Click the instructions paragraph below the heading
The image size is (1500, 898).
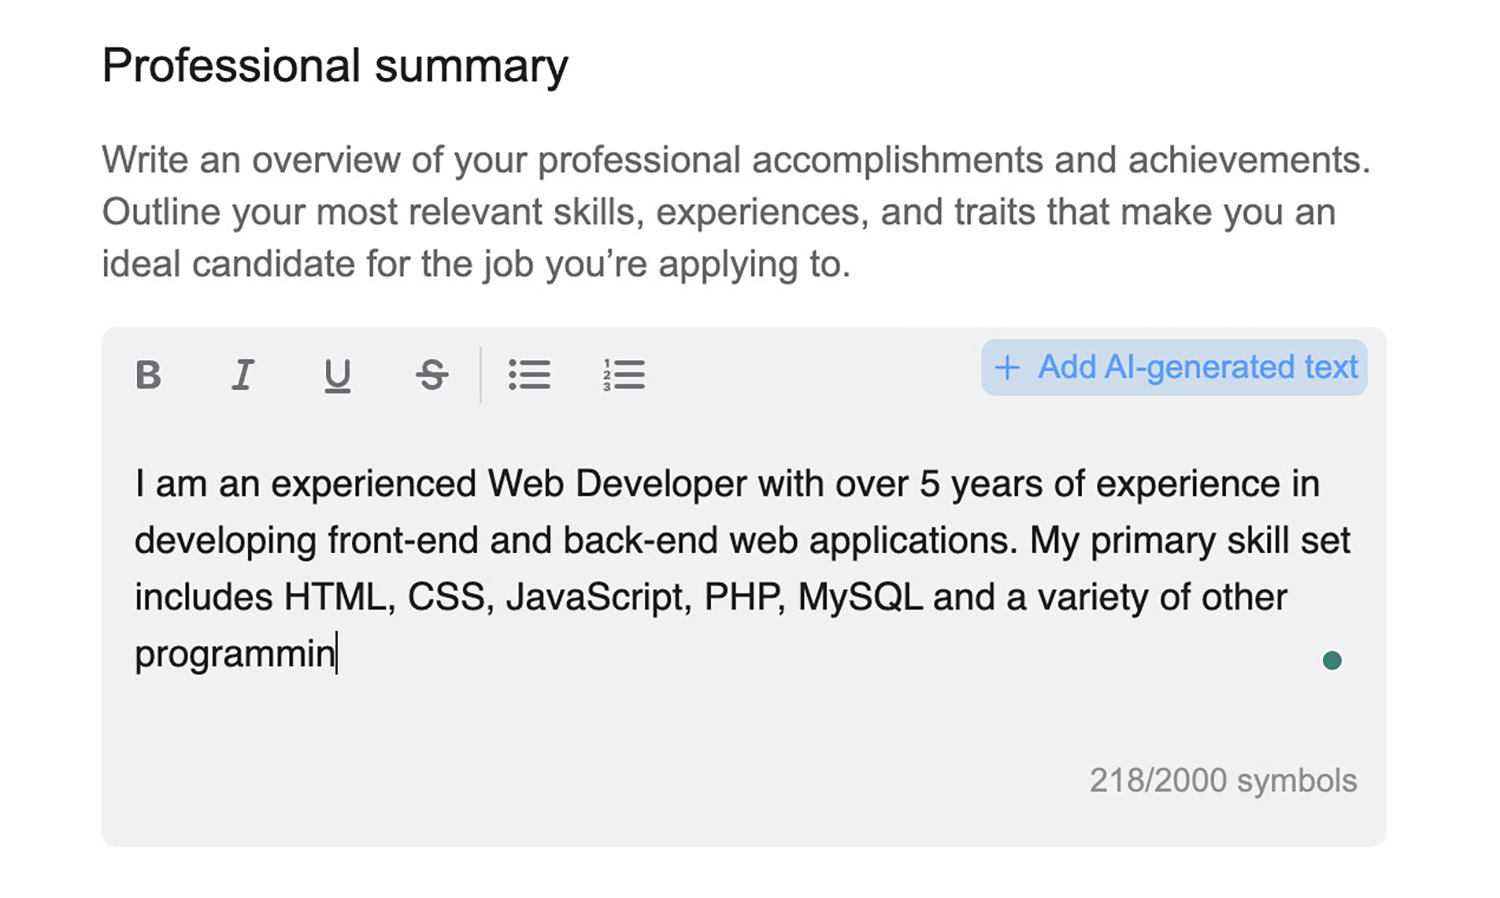(736, 212)
